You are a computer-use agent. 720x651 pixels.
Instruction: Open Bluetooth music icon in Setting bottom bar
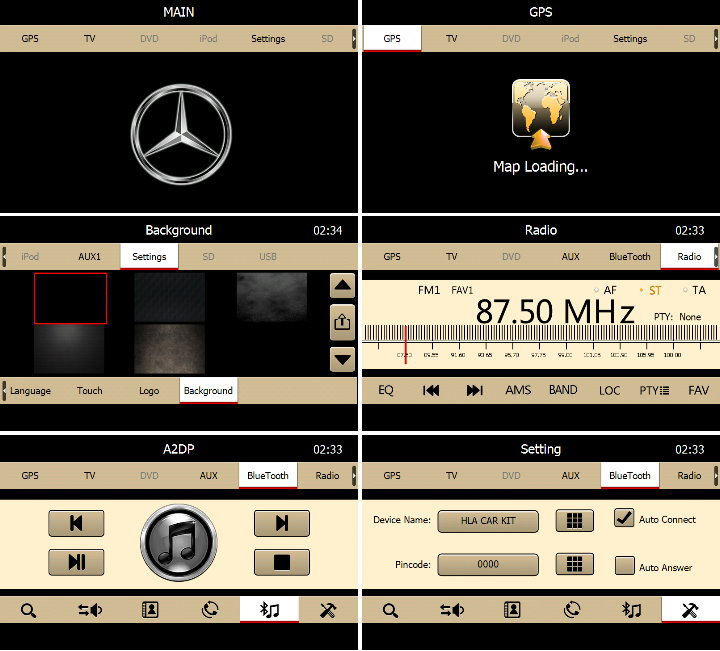click(x=631, y=610)
